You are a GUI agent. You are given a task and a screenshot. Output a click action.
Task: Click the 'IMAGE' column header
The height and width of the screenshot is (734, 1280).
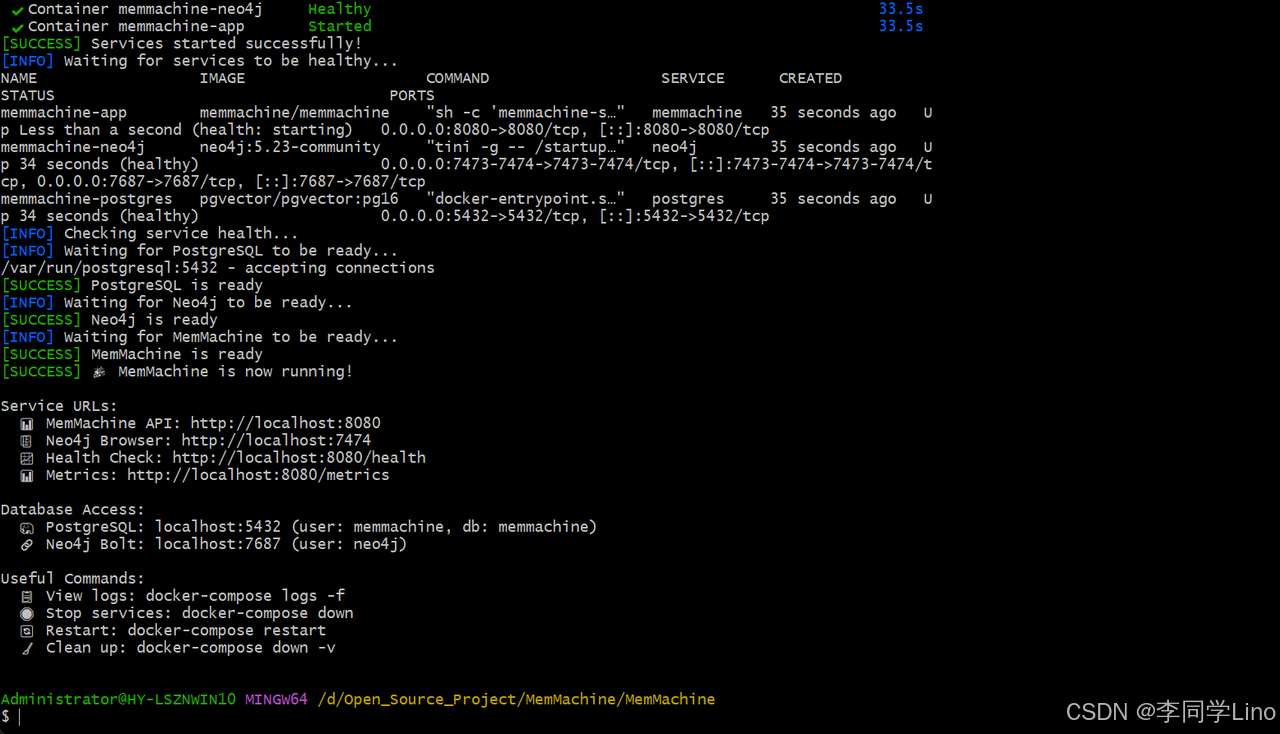click(x=222, y=78)
